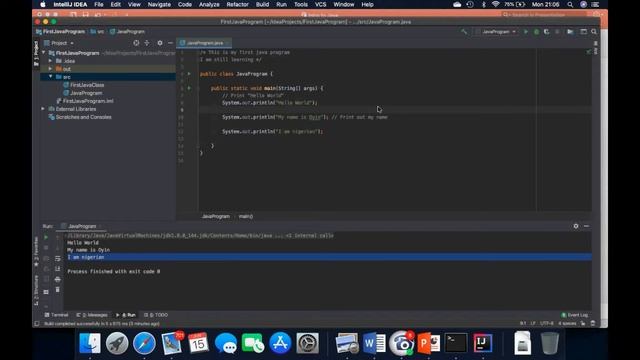Click macOS Spotlight search in menu bar
640x360 pixels.
tap(570, 4)
